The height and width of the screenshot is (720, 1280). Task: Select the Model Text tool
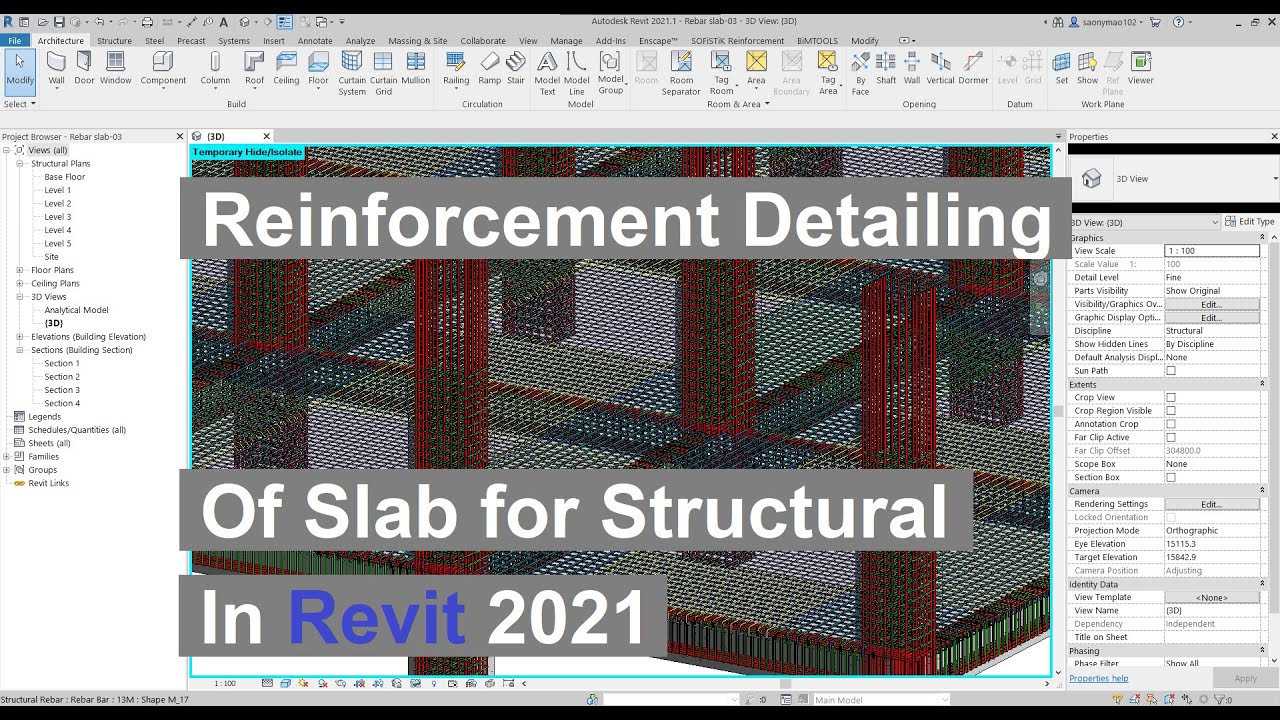[x=547, y=74]
